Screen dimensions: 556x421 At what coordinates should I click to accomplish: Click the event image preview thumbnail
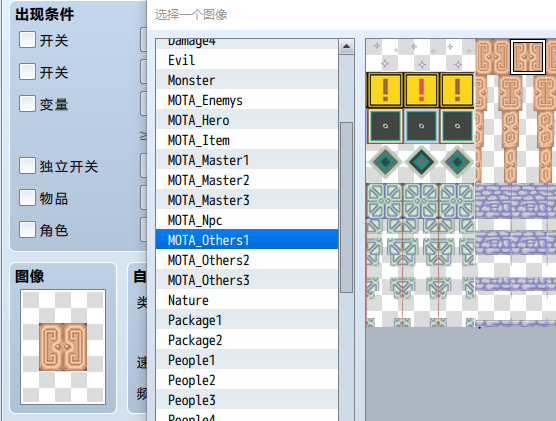[x=63, y=347]
